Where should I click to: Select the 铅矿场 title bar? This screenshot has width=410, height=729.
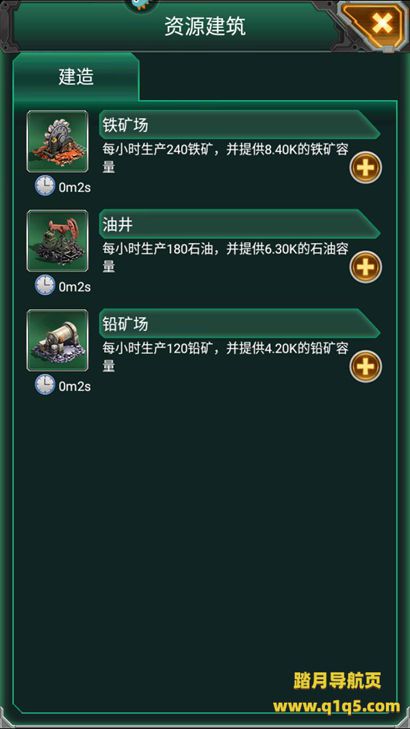point(239,324)
